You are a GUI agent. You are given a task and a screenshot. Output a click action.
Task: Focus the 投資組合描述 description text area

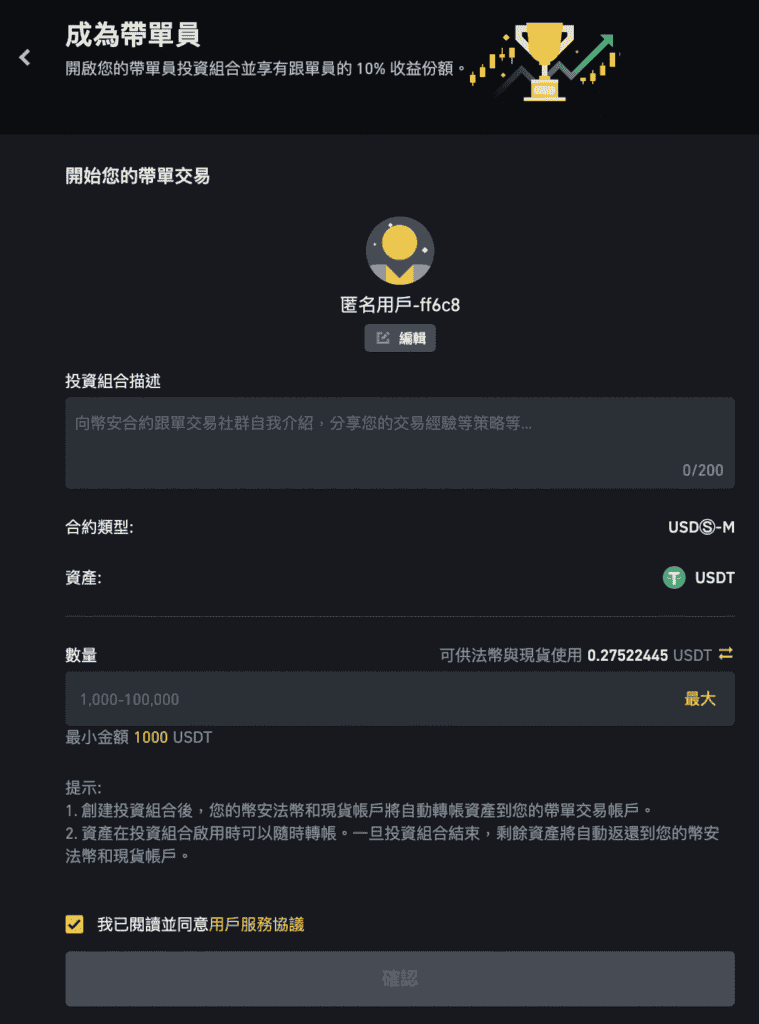[400, 443]
